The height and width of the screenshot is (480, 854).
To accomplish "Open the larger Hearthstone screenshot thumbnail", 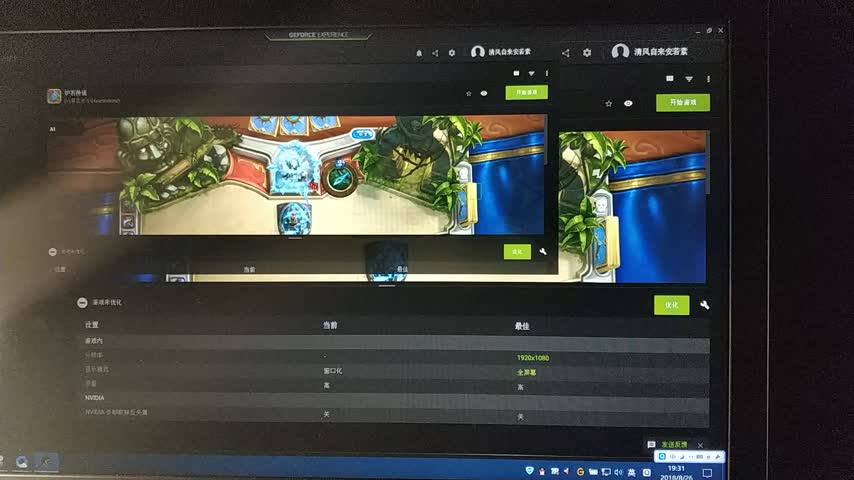I will 632,206.
